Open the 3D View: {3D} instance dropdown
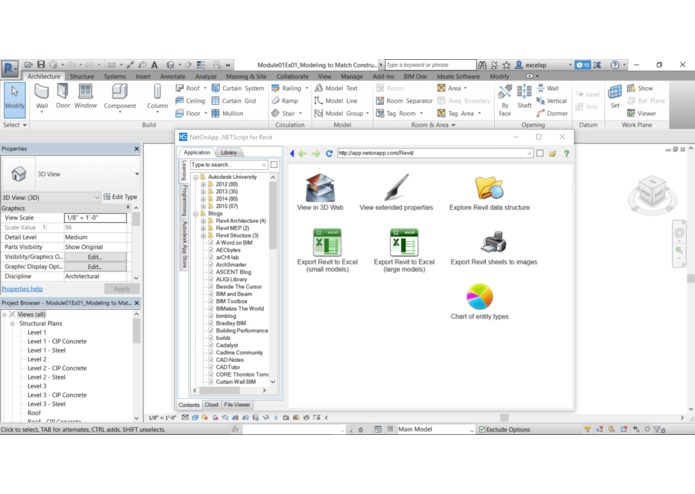The height and width of the screenshot is (494, 695). click(97, 197)
